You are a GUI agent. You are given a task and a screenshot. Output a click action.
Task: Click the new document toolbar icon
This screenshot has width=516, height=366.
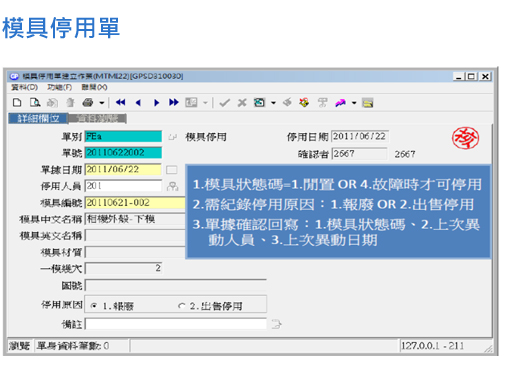click(x=17, y=103)
